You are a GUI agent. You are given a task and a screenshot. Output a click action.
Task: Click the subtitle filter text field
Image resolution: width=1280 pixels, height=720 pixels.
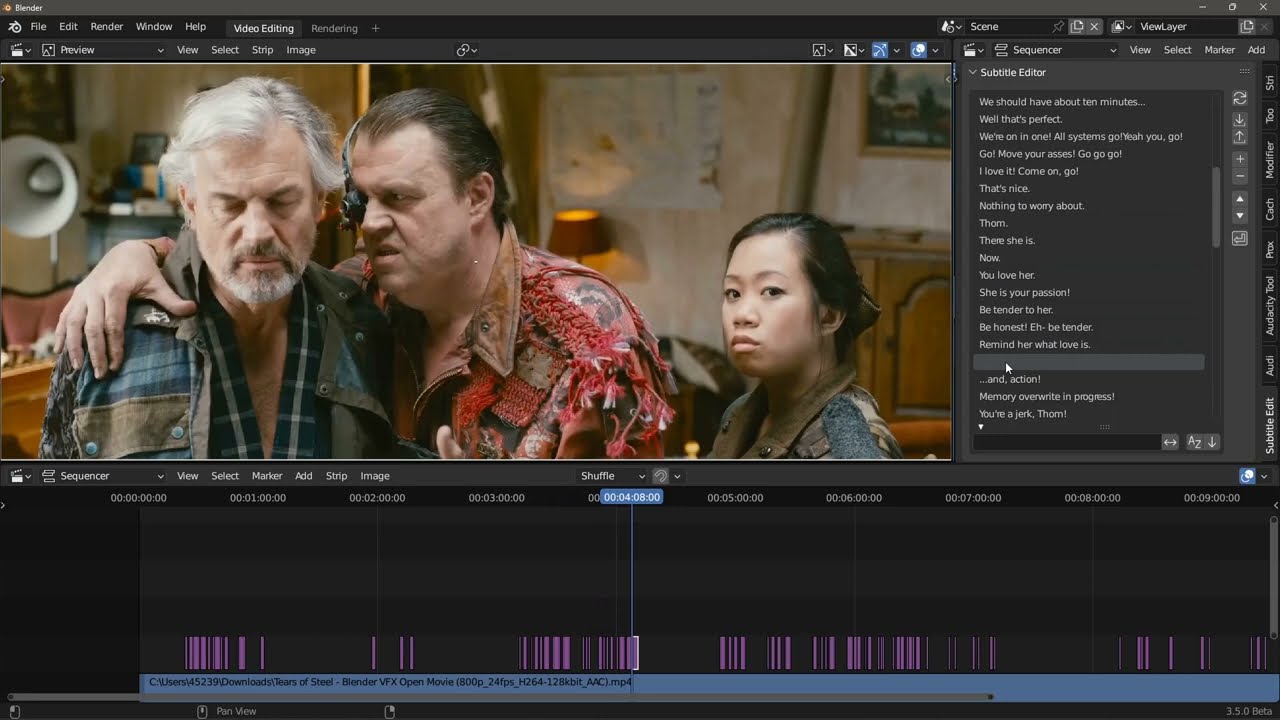pos(1066,442)
